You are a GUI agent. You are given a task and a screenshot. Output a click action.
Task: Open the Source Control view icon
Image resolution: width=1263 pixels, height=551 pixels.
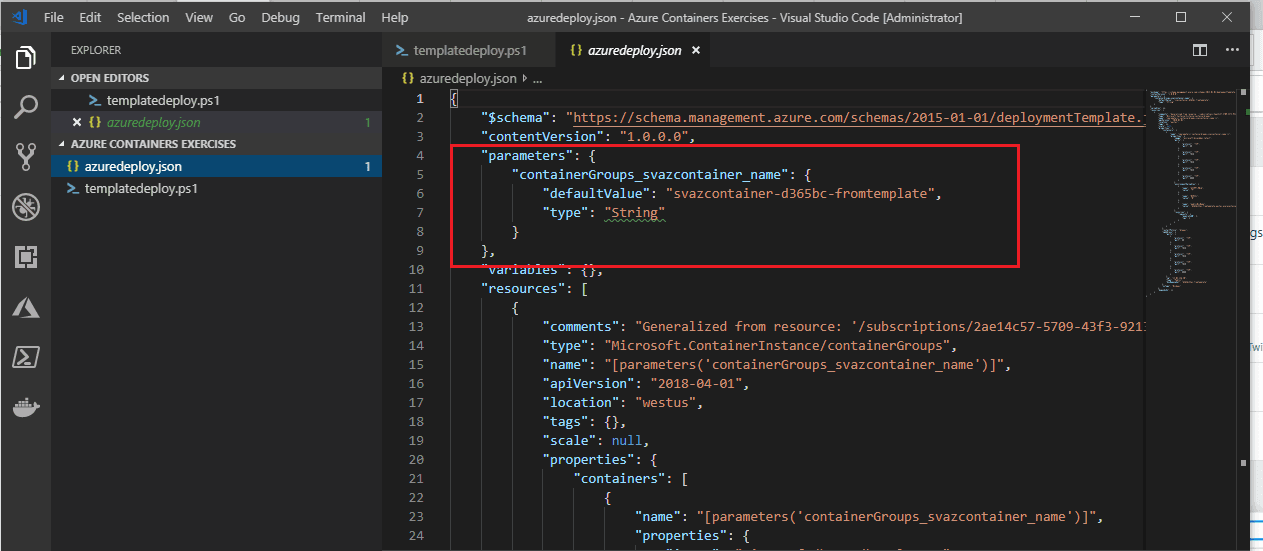click(x=25, y=157)
